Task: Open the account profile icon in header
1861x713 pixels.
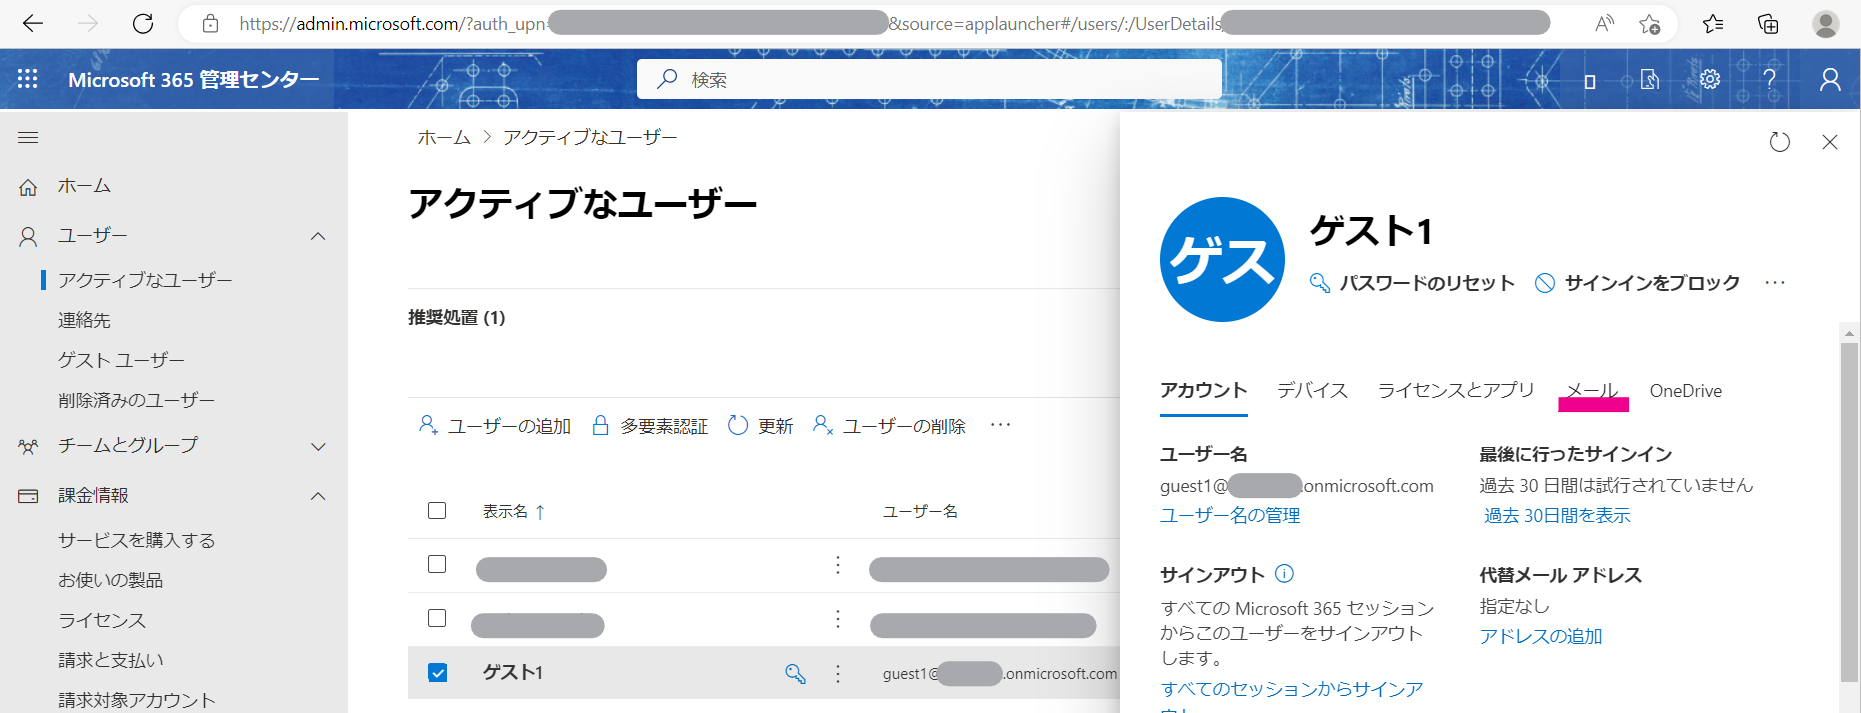Action: (x=1830, y=79)
